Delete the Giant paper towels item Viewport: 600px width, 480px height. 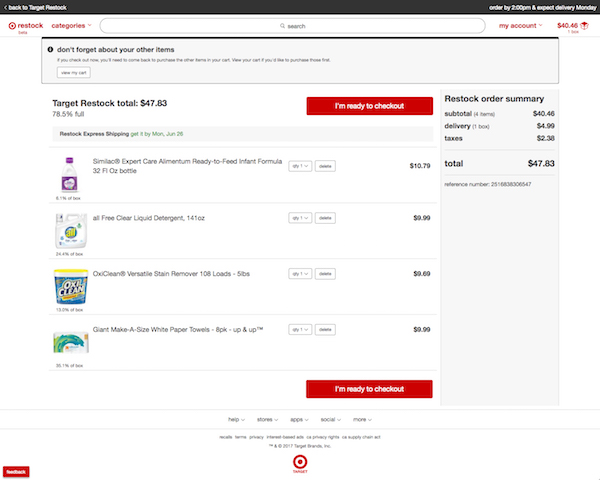coord(325,330)
